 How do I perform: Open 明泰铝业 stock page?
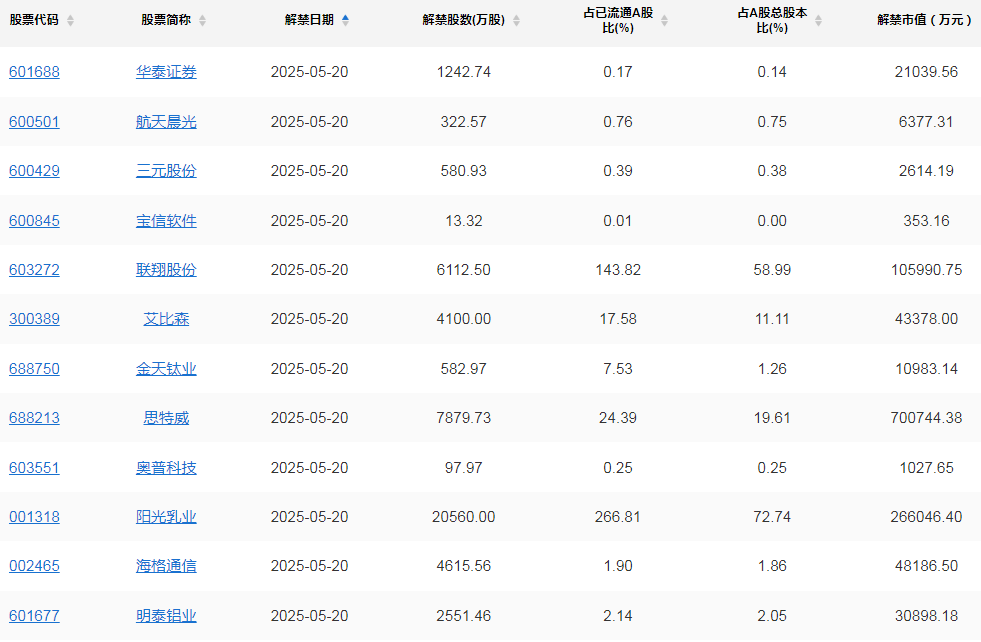click(x=166, y=616)
